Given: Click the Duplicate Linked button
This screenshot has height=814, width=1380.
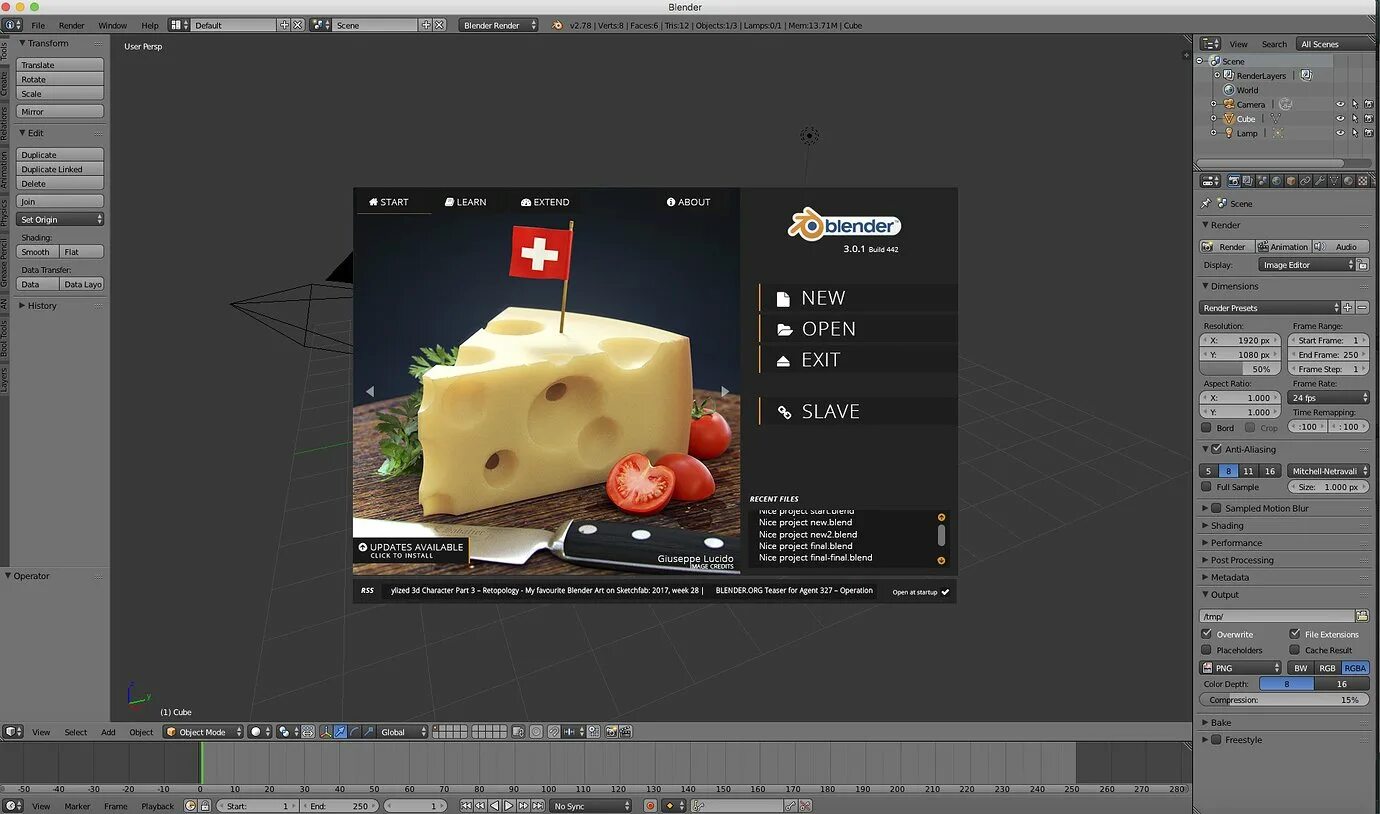Looking at the screenshot, I should coord(61,170).
